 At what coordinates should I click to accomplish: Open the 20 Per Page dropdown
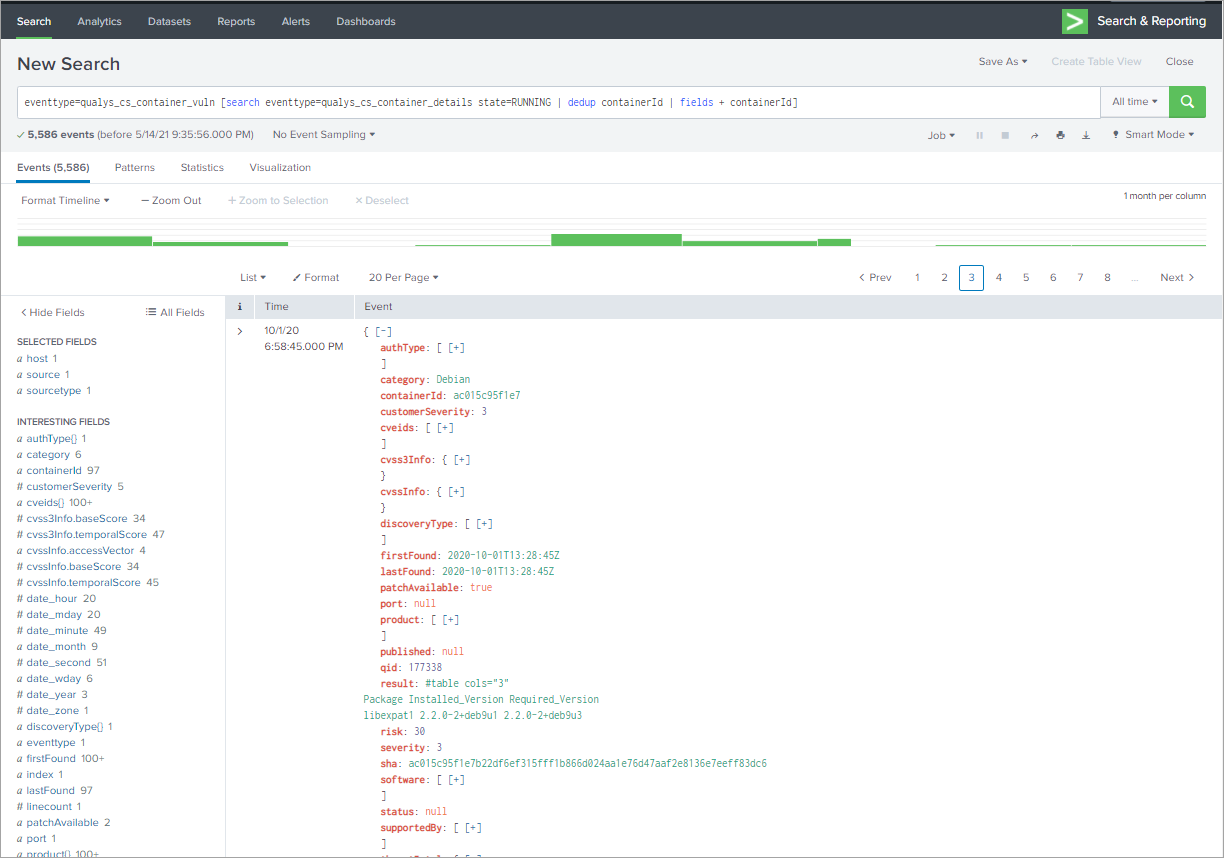[x=403, y=277]
